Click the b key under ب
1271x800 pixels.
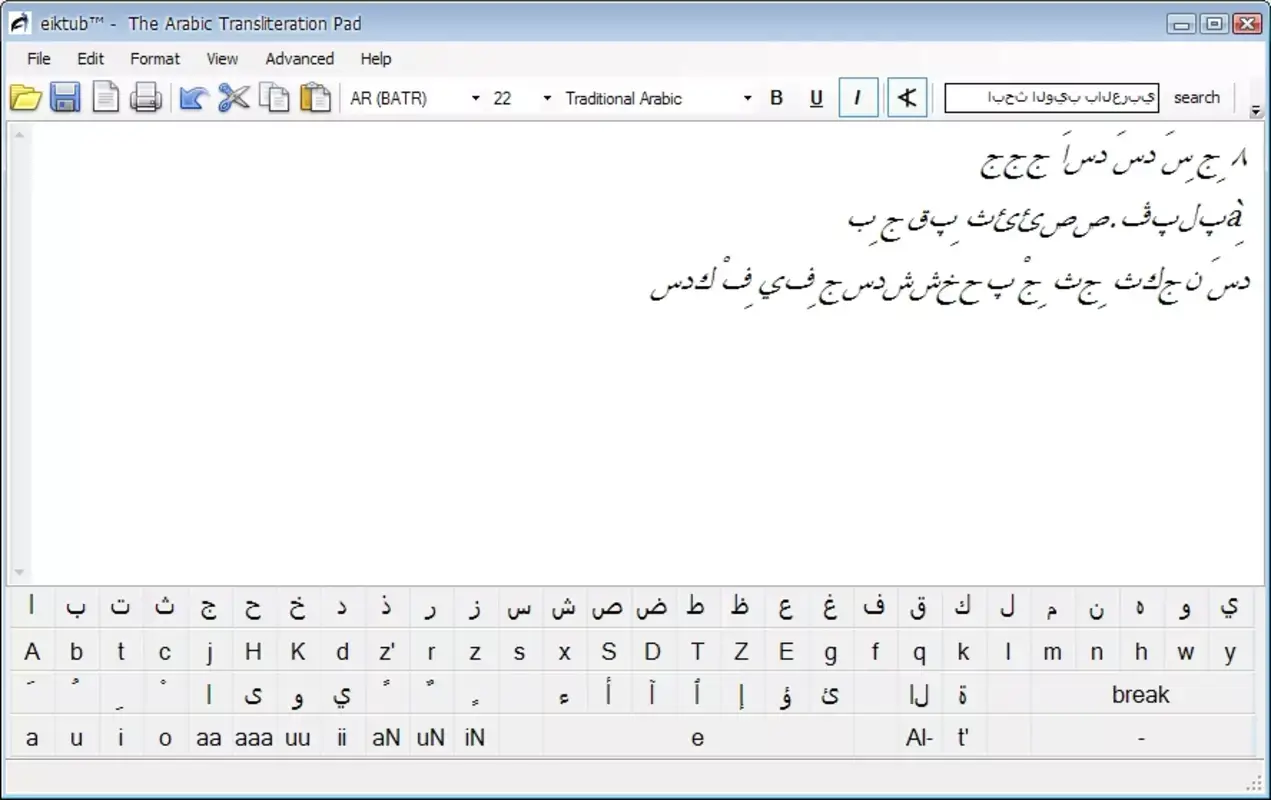point(76,653)
